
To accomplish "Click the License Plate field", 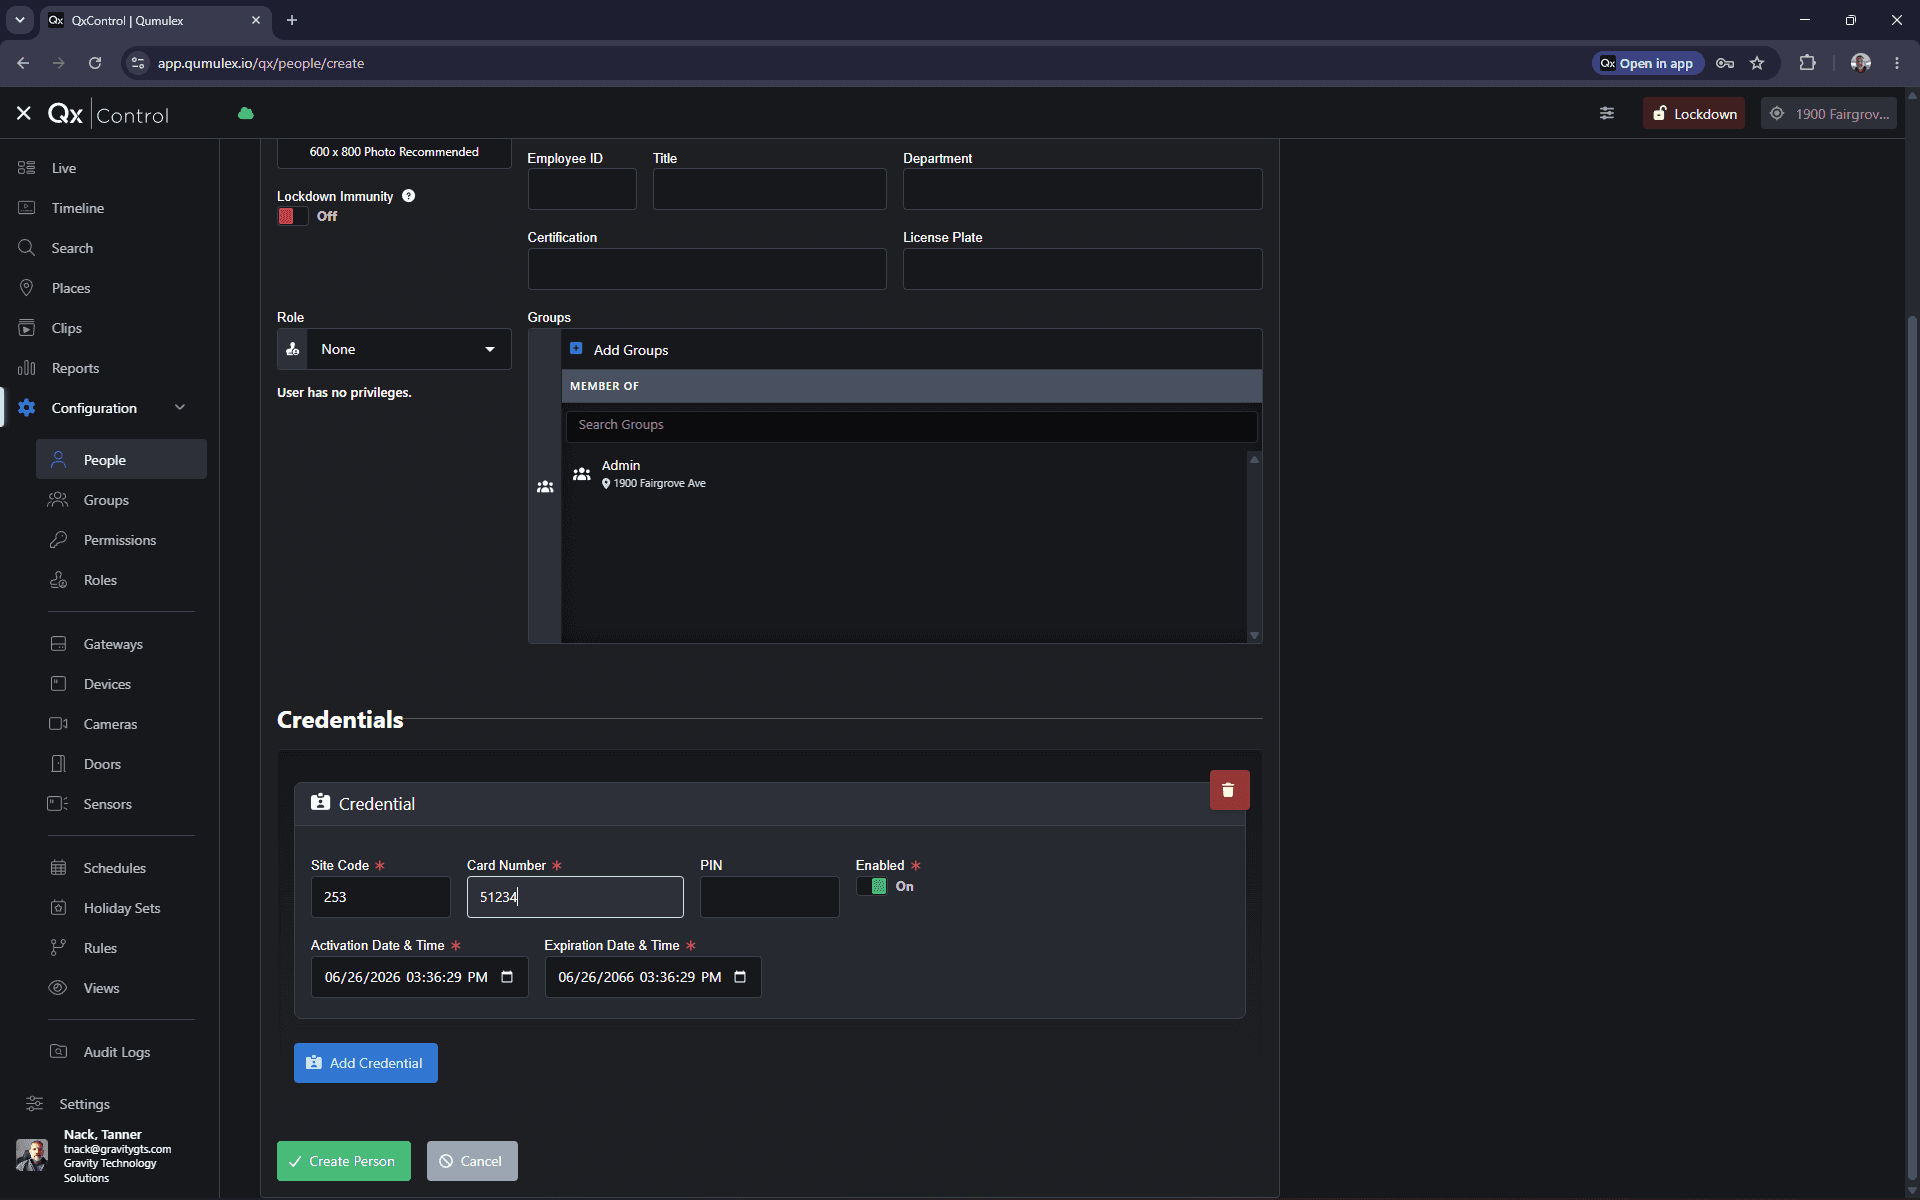I will click(x=1082, y=269).
